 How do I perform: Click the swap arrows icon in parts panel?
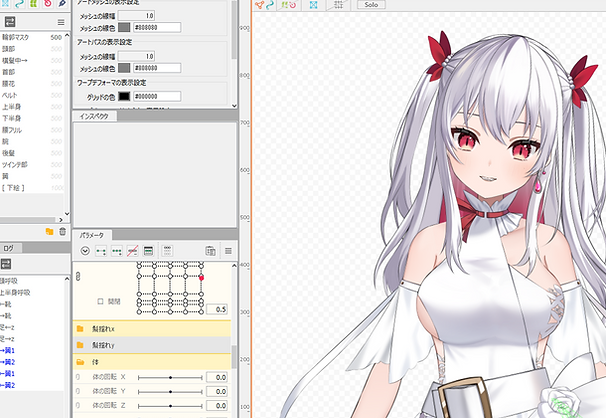click(x=10, y=22)
